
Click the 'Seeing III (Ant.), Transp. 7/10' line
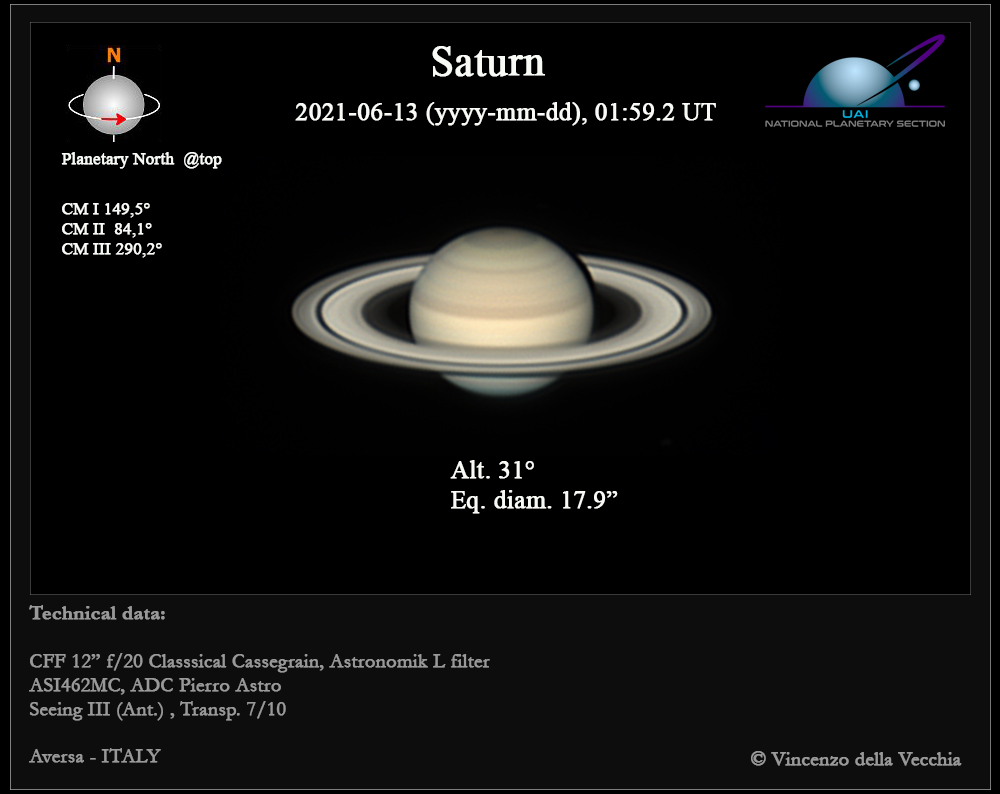point(158,709)
